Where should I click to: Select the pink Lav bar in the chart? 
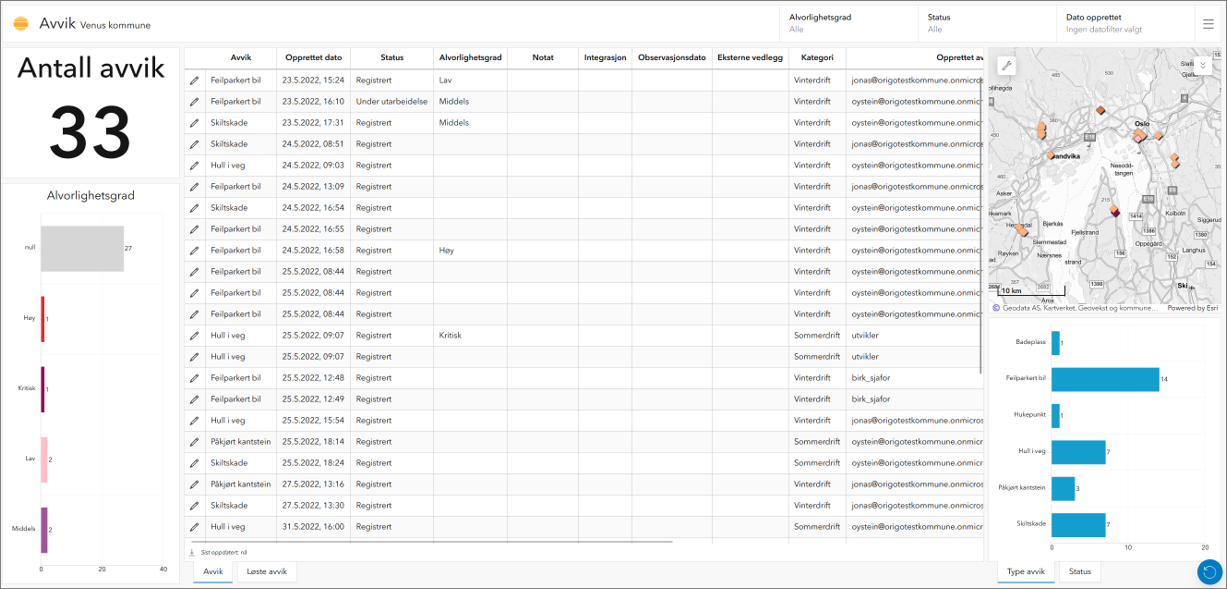(x=44, y=459)
